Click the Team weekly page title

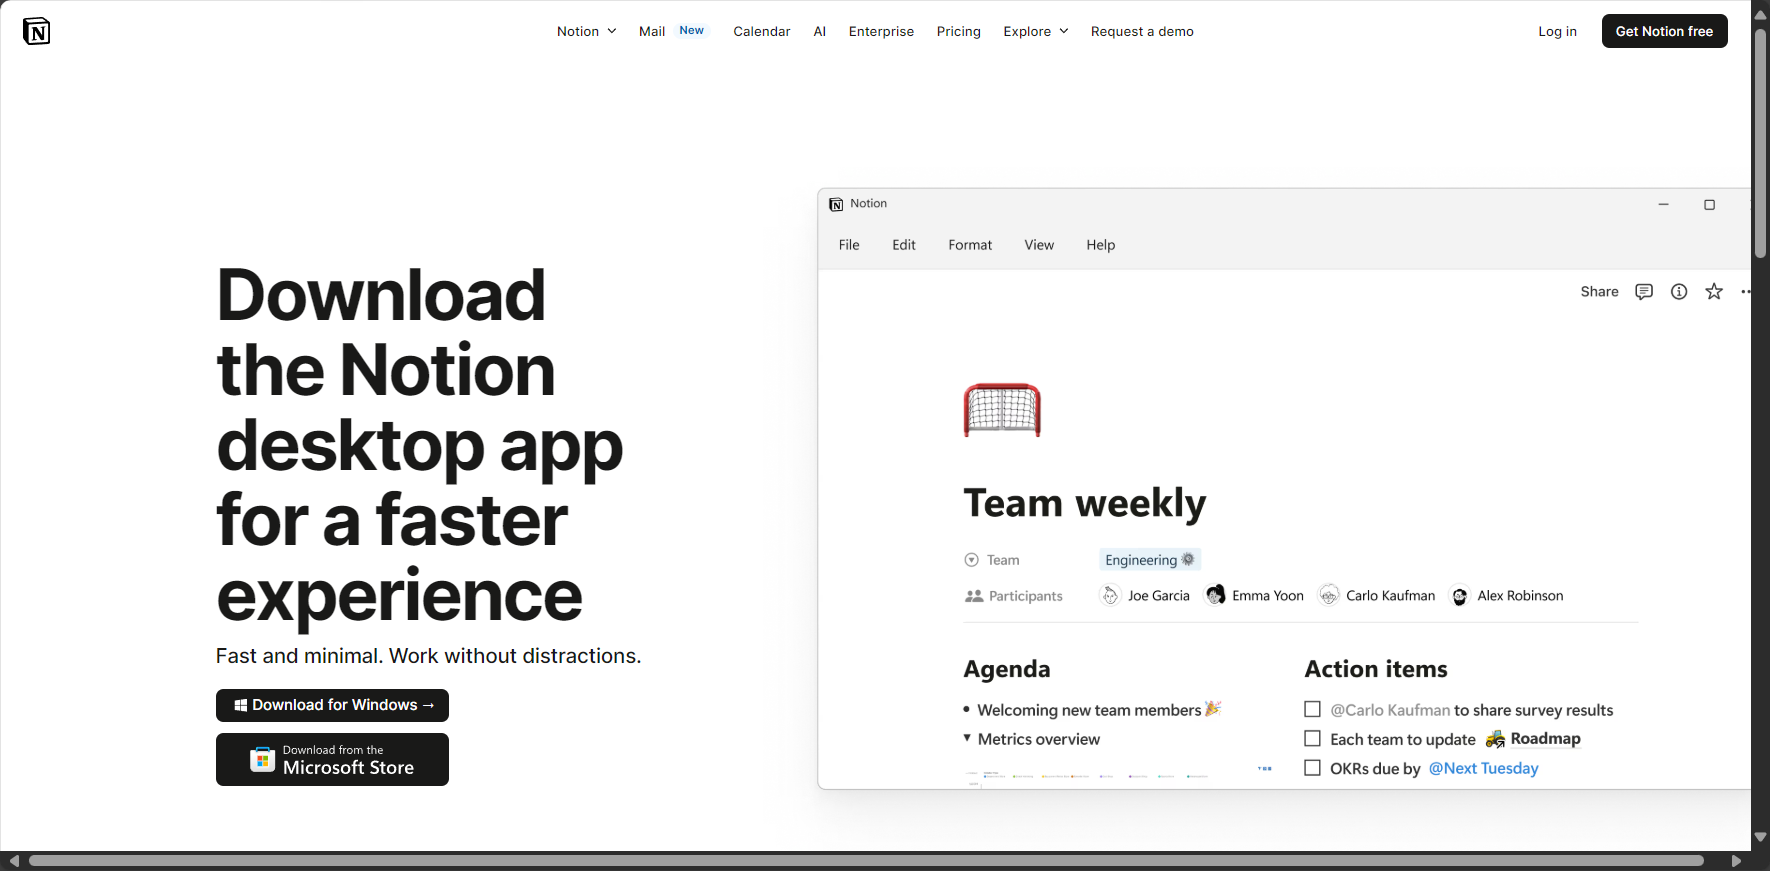pyautogui.click(x=1085, y=503)
